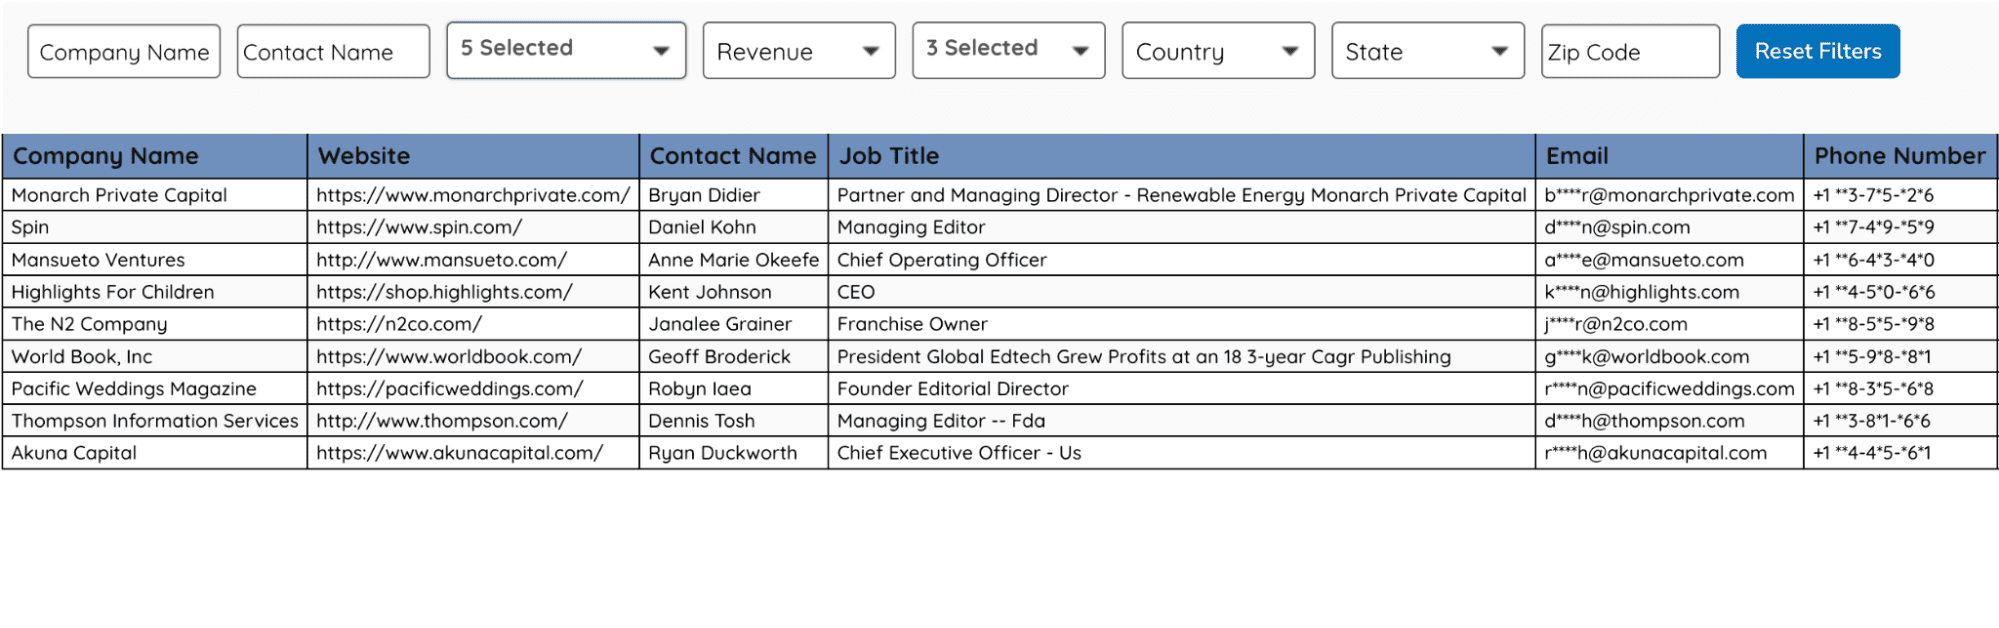1999x628 pixels.
Task: Click the Email column header
Action: [x=1577, y=156]
